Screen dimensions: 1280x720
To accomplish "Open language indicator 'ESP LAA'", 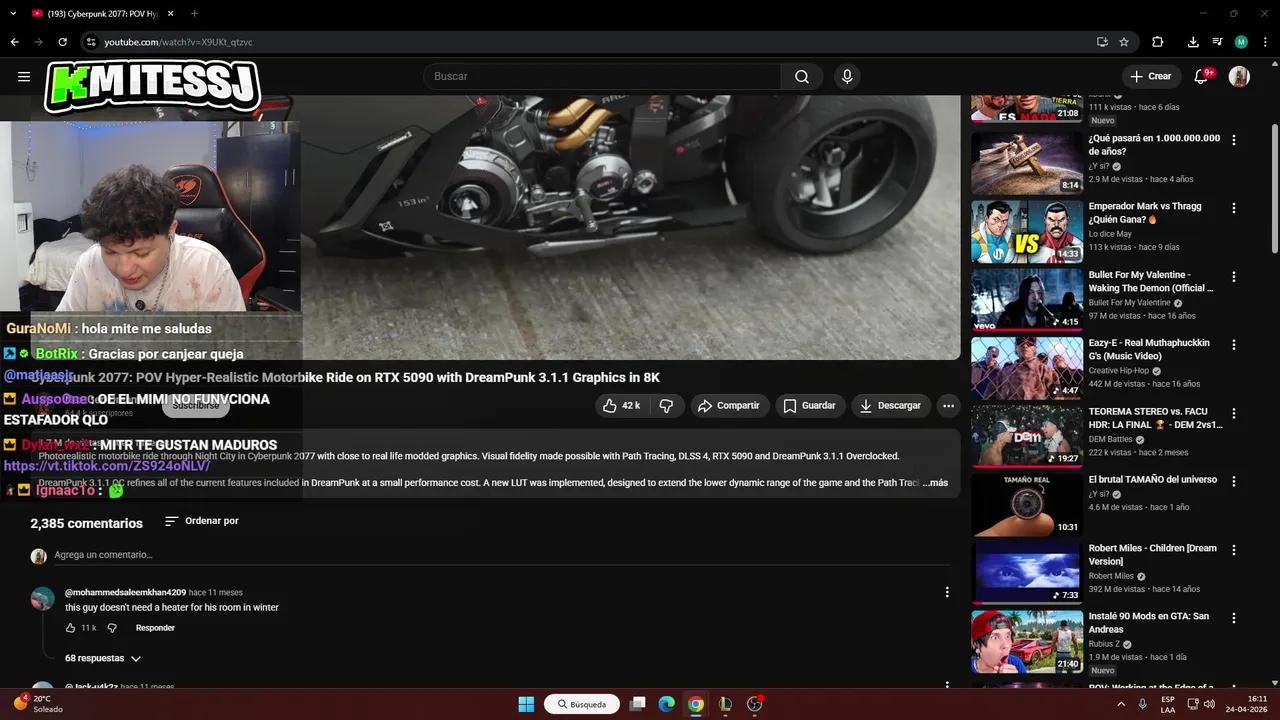I will [x=1168, y=704].
